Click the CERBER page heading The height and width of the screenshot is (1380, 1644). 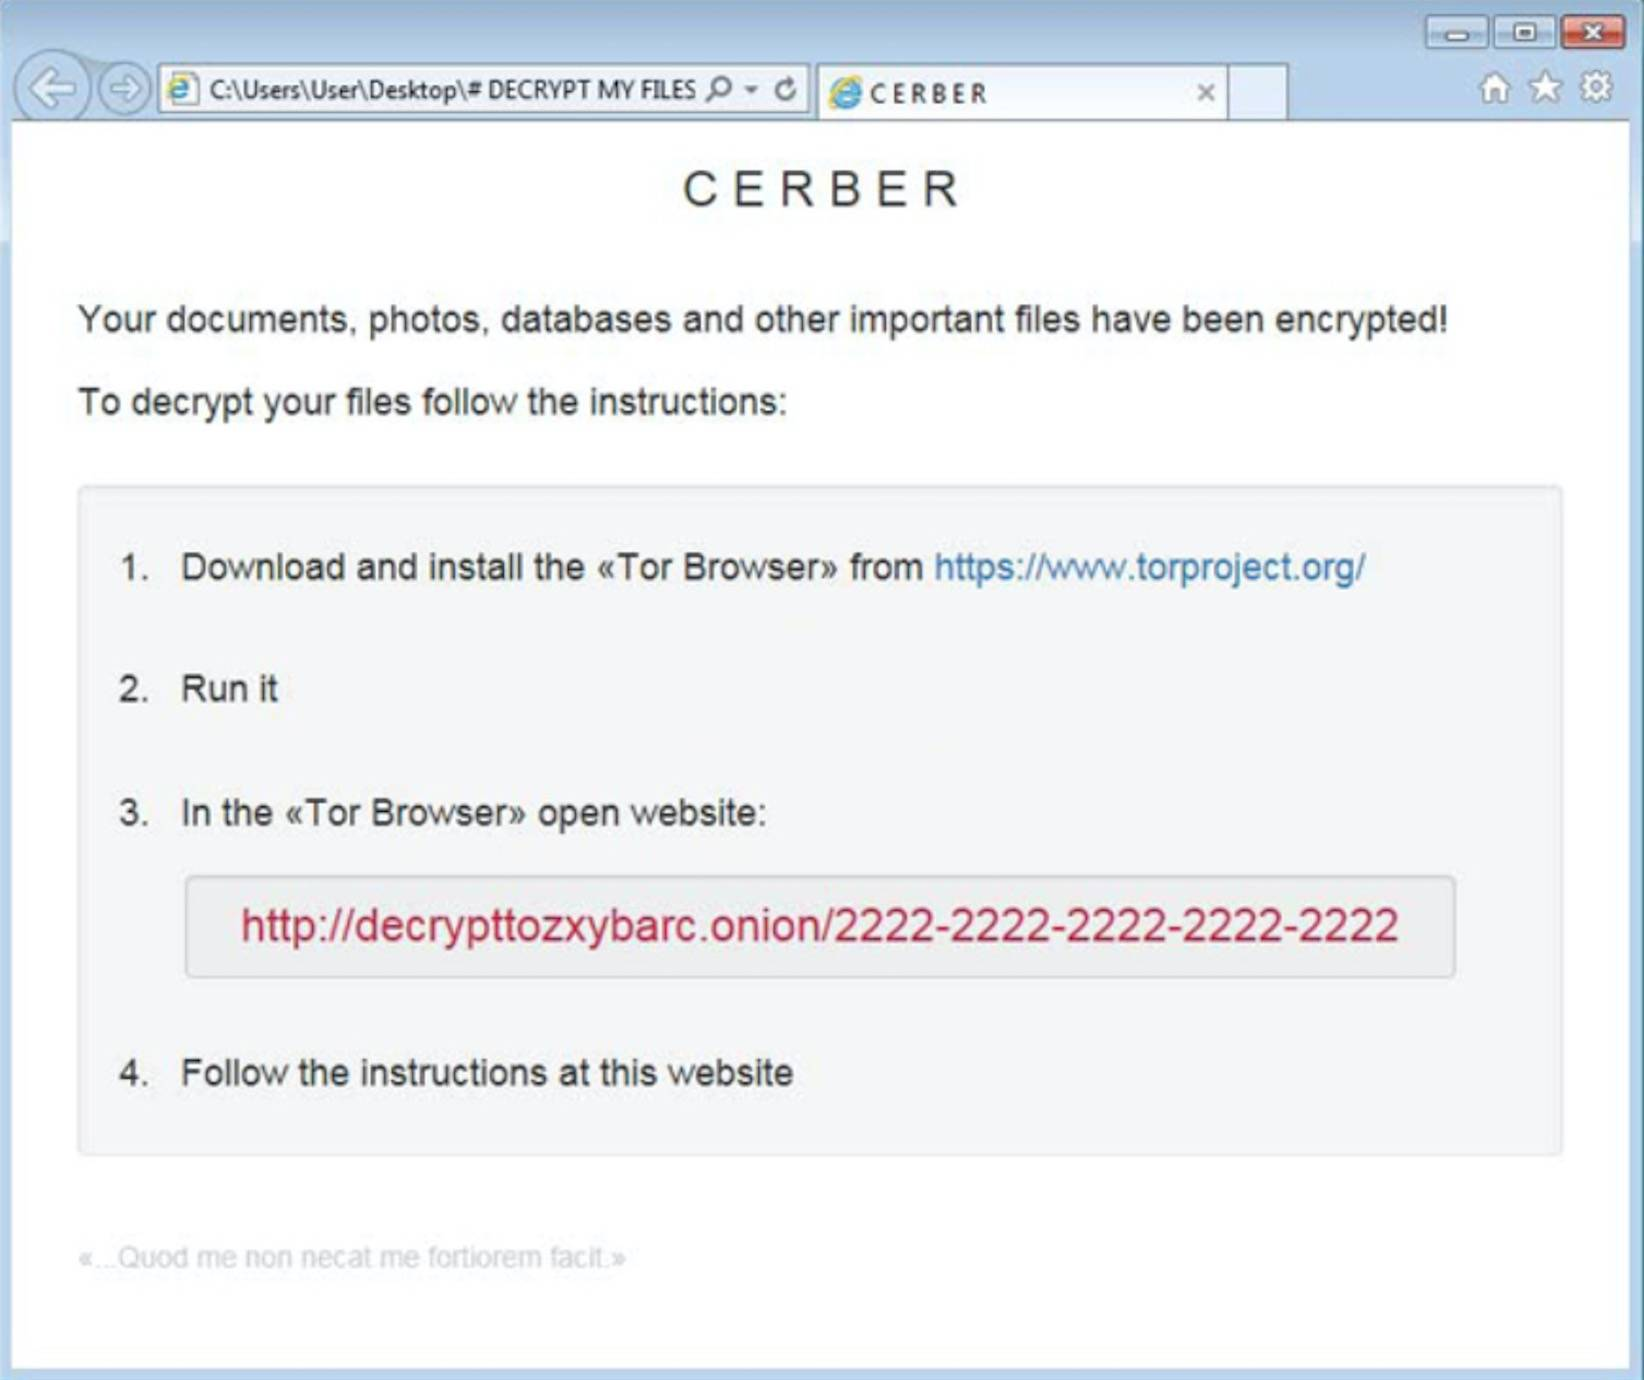point(822,189)
